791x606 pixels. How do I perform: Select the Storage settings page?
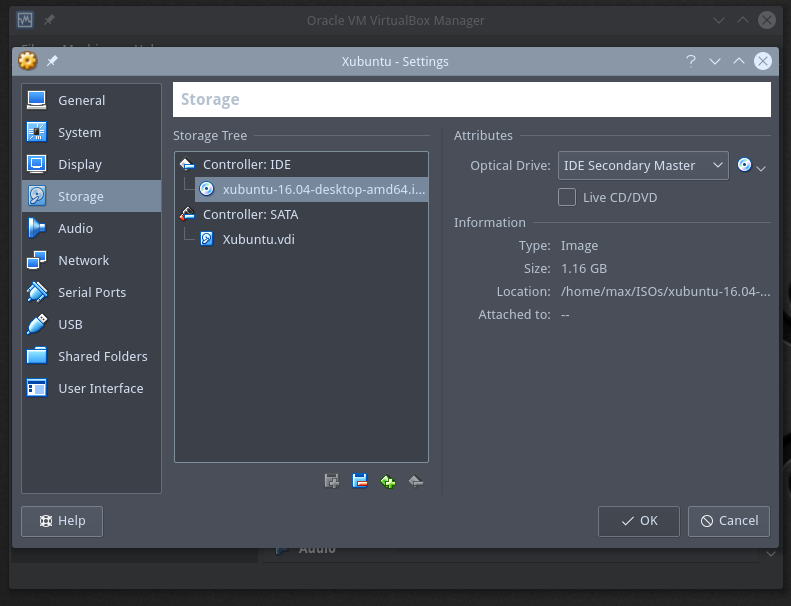91,196
